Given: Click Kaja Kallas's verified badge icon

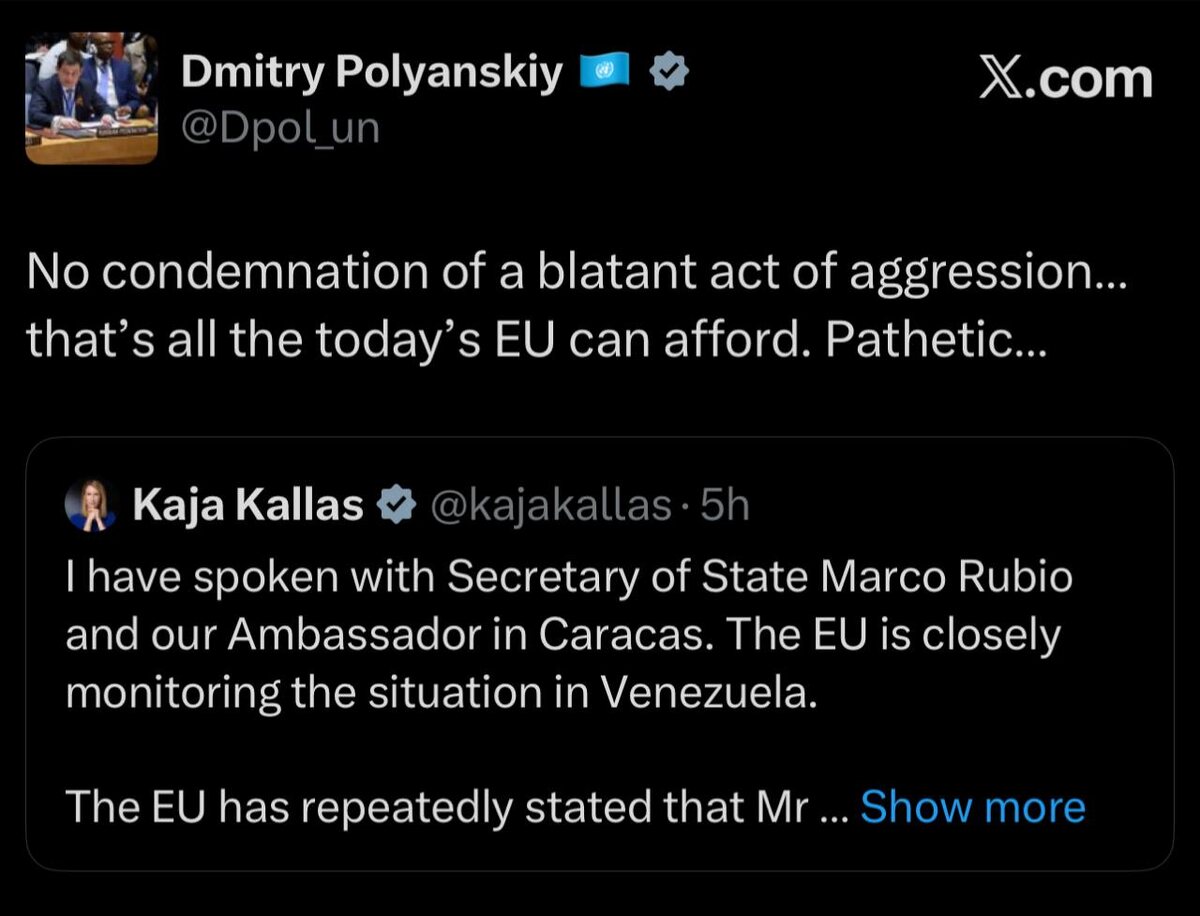Looking at the screenshot, I should pos(396,507).
